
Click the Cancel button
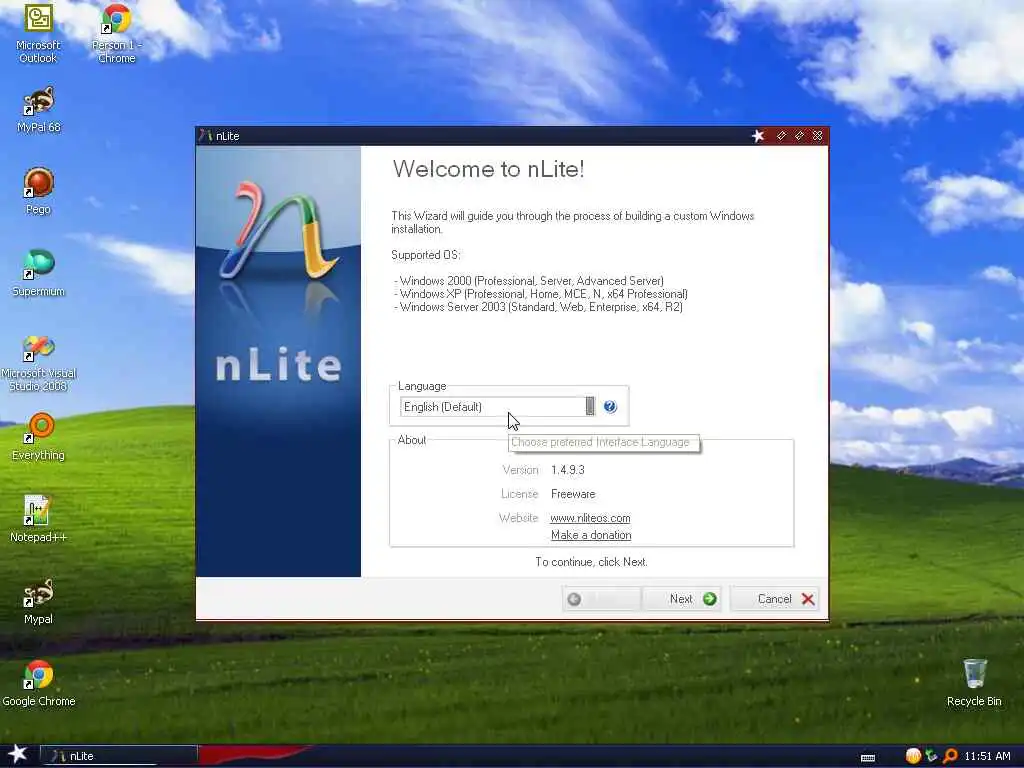tap(776, 599)
